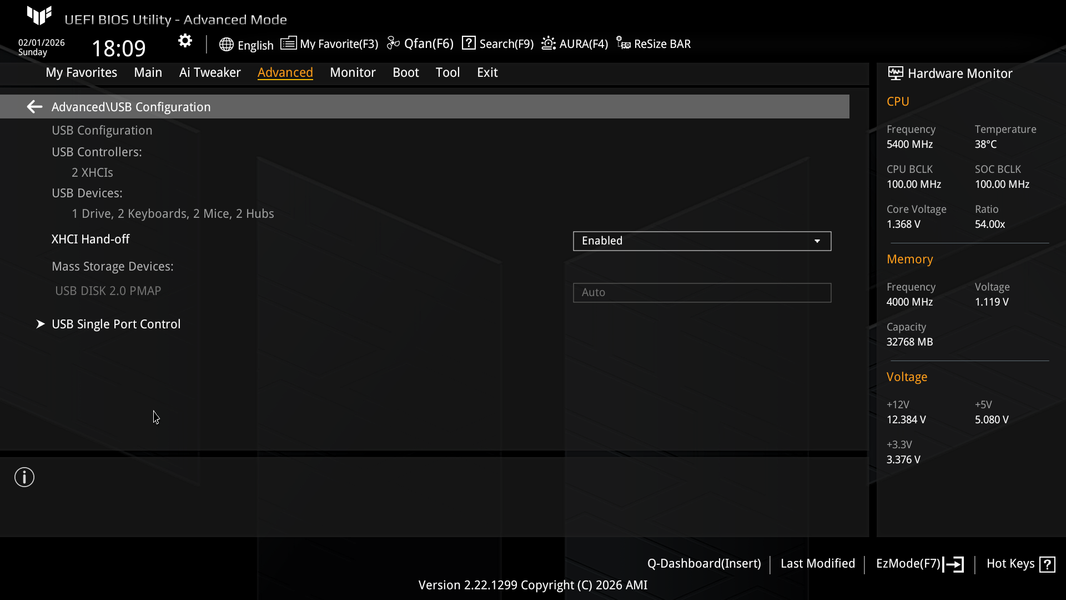Click the back arrow to Advanced menu
Screen dimensions: 1066x600
point(34,107)
